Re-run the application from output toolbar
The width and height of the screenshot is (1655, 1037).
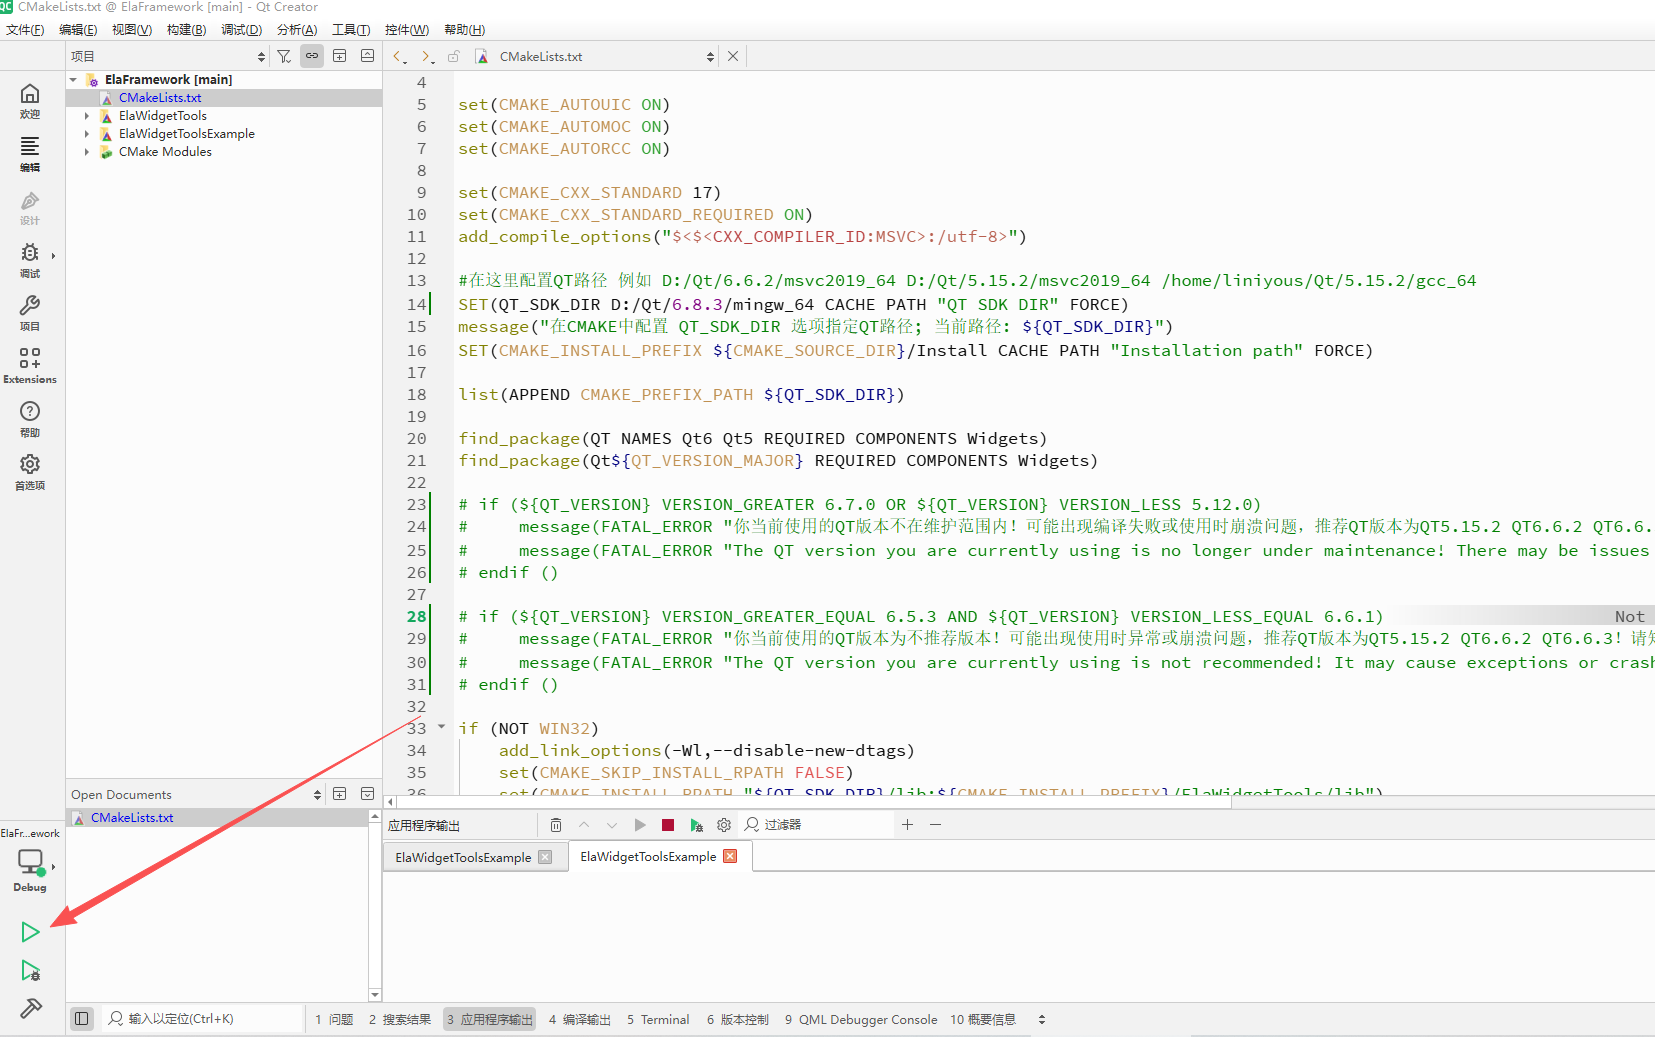coord(640,825)
